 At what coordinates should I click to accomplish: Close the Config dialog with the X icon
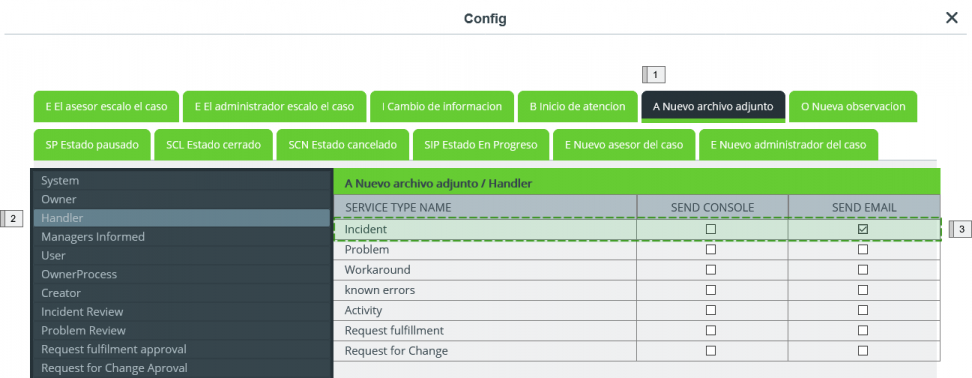[x=952, y=18]
